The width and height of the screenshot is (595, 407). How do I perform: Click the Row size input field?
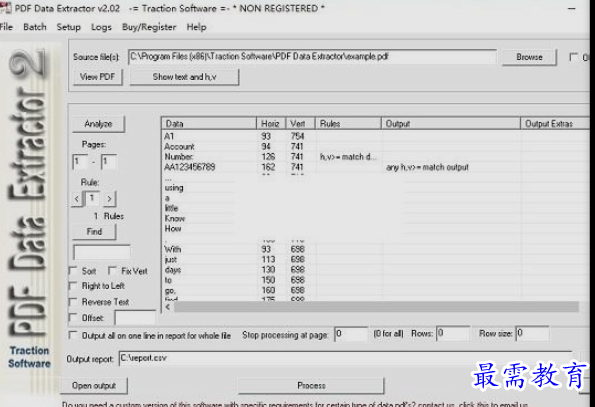(532, 333)
